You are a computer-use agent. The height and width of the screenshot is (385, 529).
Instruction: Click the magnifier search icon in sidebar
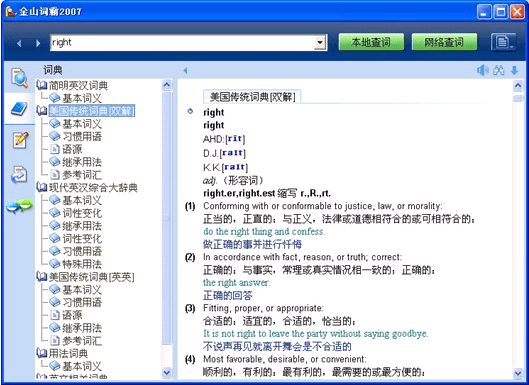pos(19,78)
